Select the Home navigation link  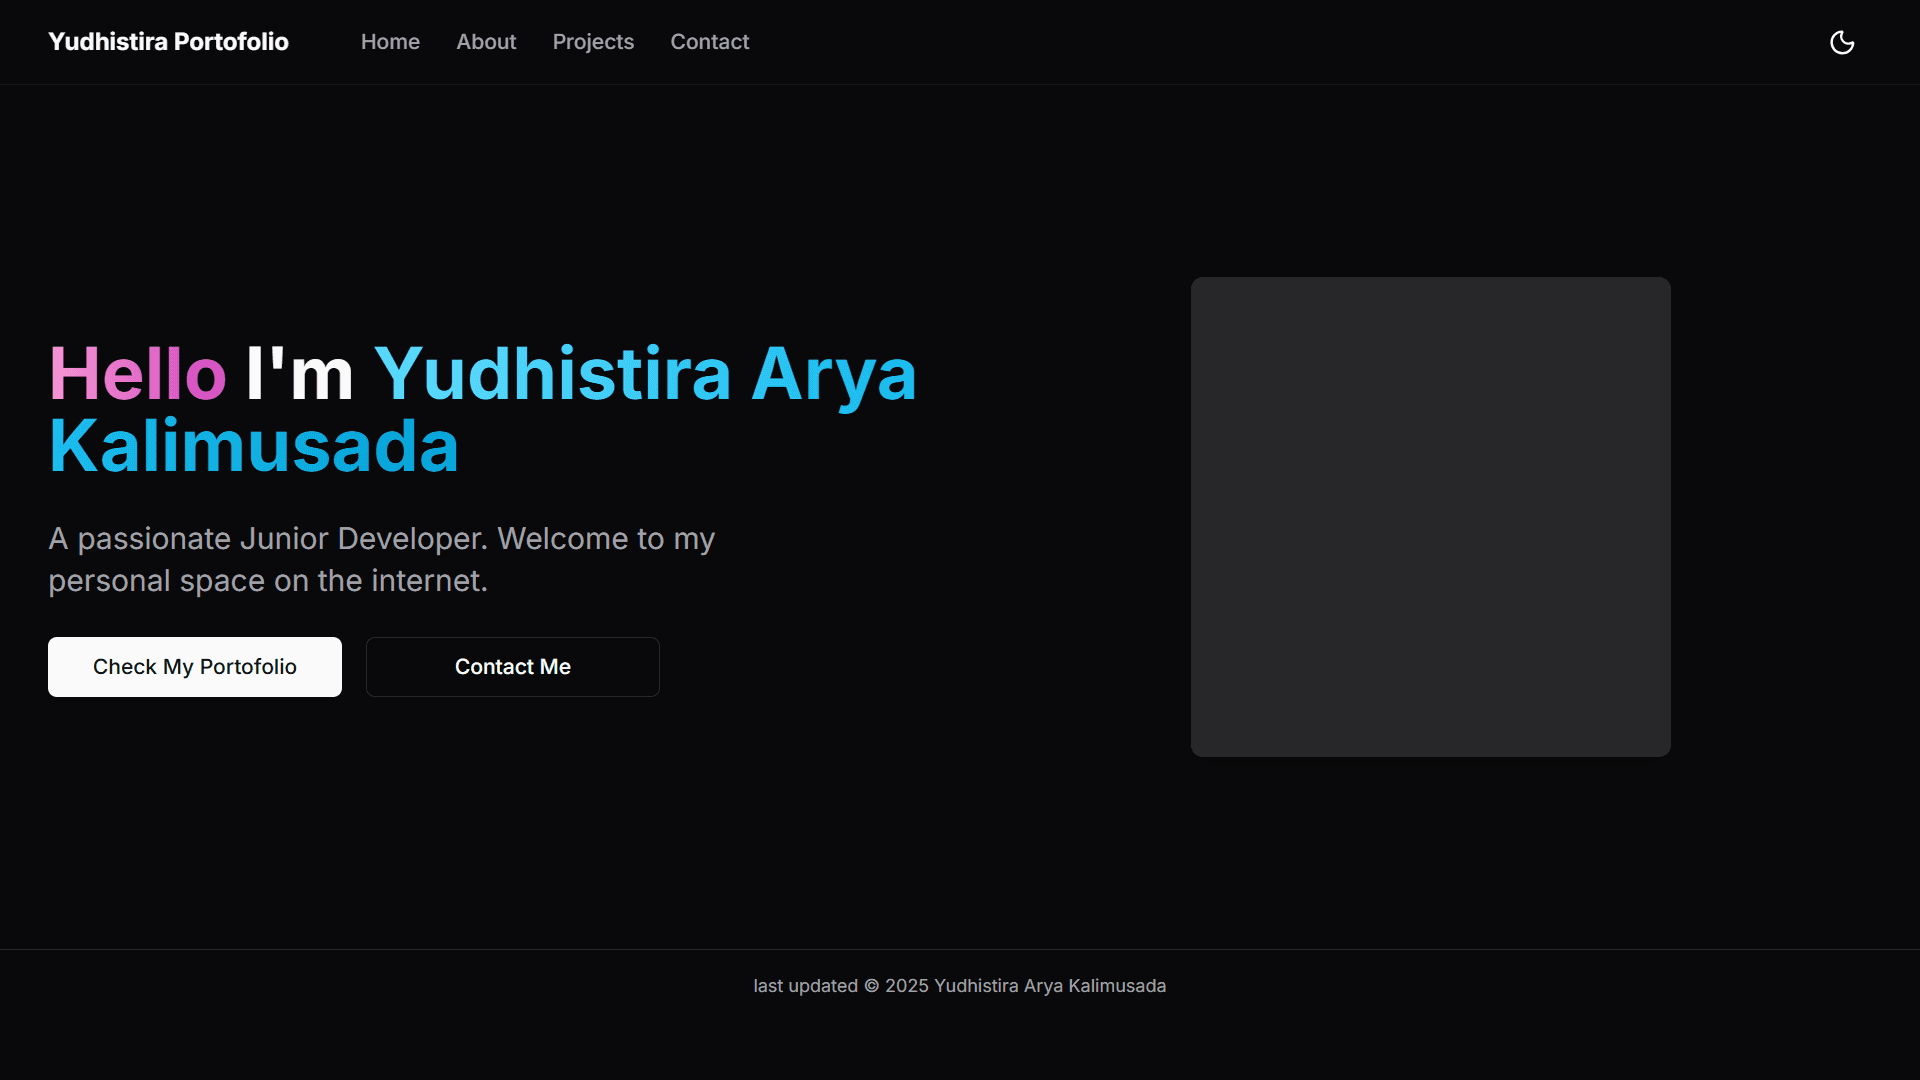click(390, 42)
